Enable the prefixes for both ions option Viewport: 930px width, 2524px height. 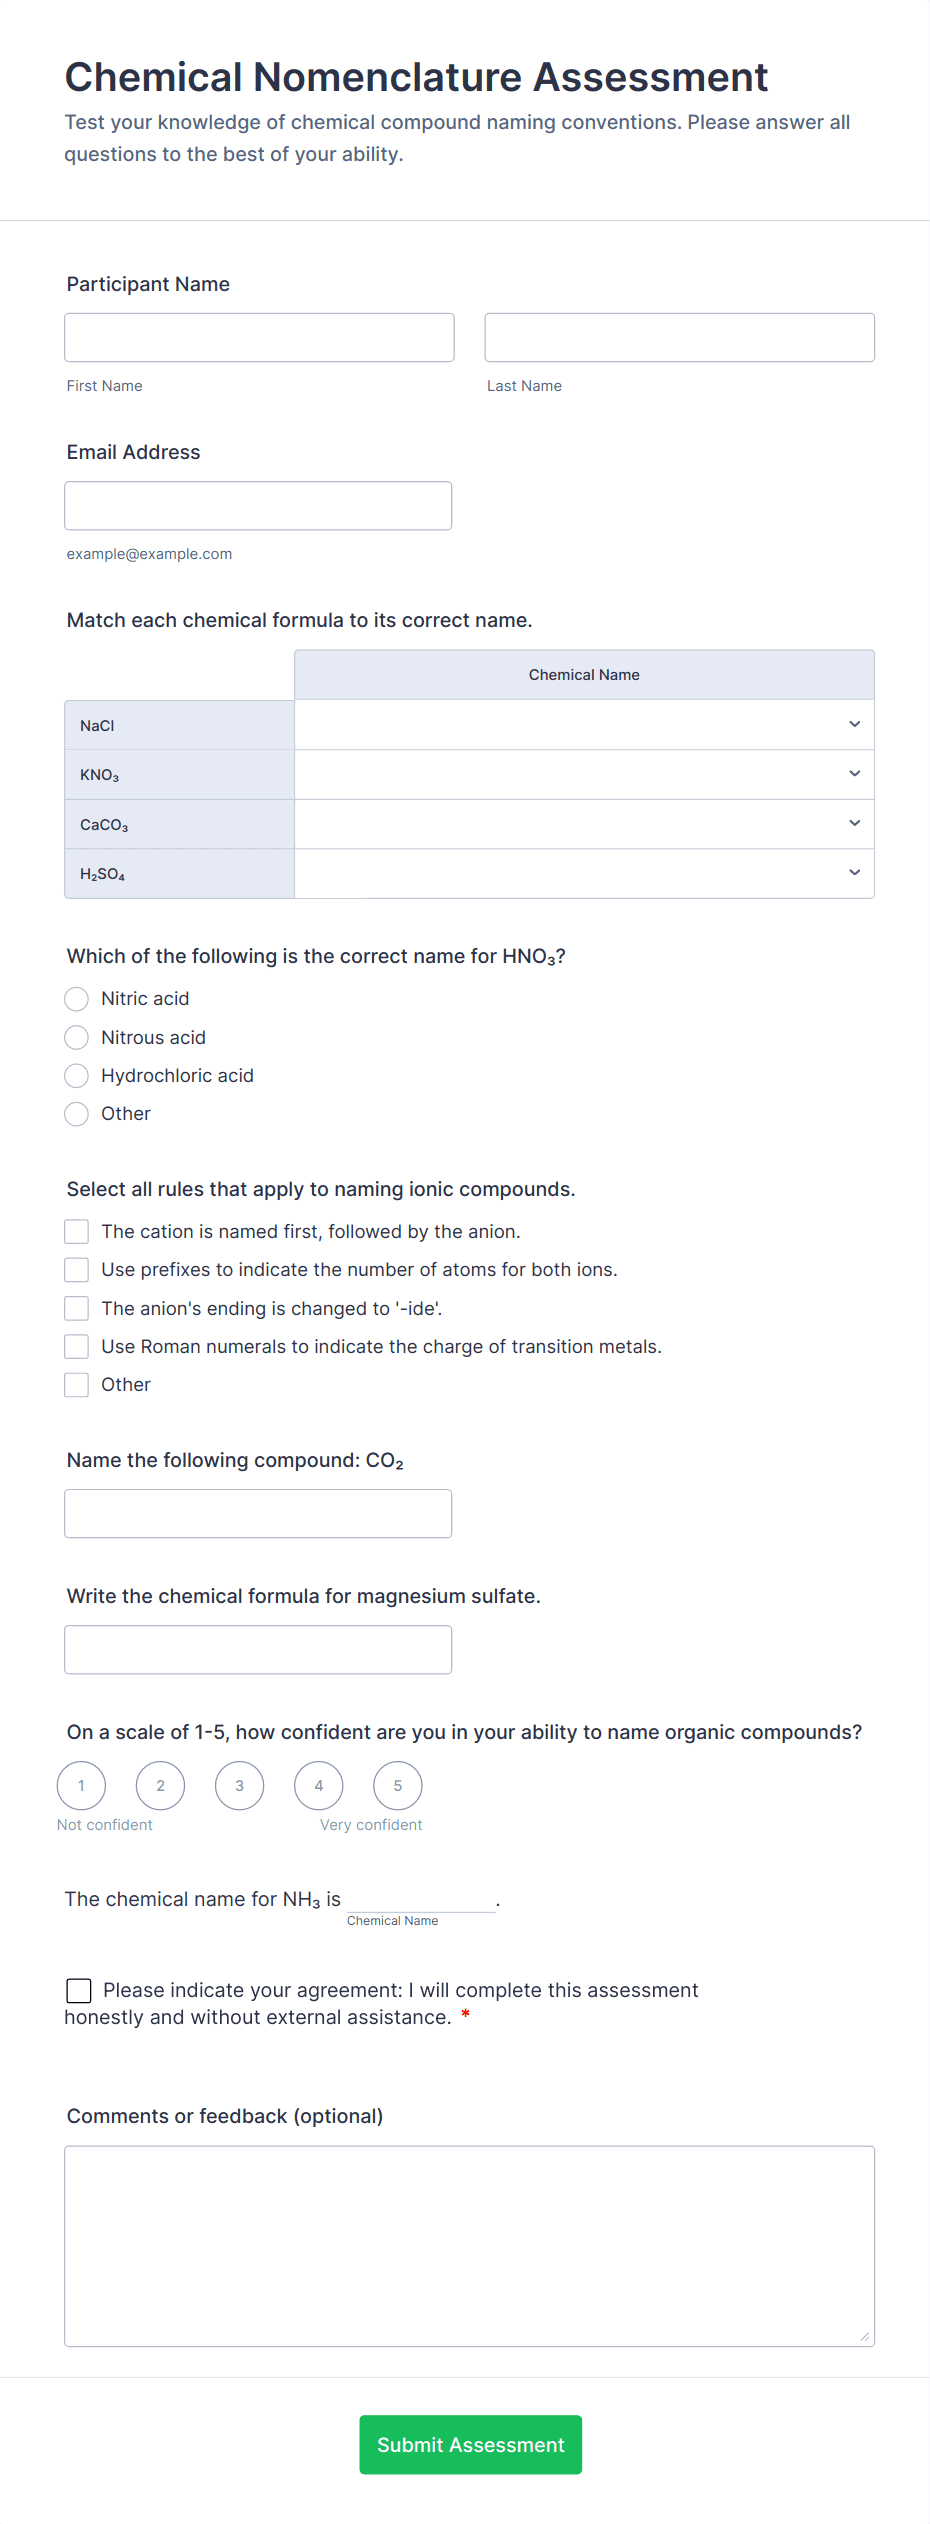pyautogui.click(x=76, y=1269)
